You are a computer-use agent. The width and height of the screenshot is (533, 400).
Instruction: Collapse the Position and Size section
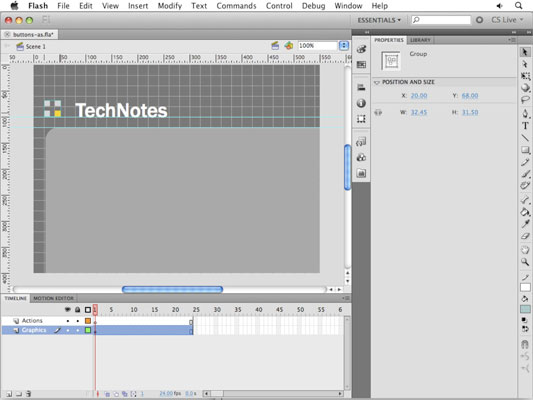tap(377, 82)
